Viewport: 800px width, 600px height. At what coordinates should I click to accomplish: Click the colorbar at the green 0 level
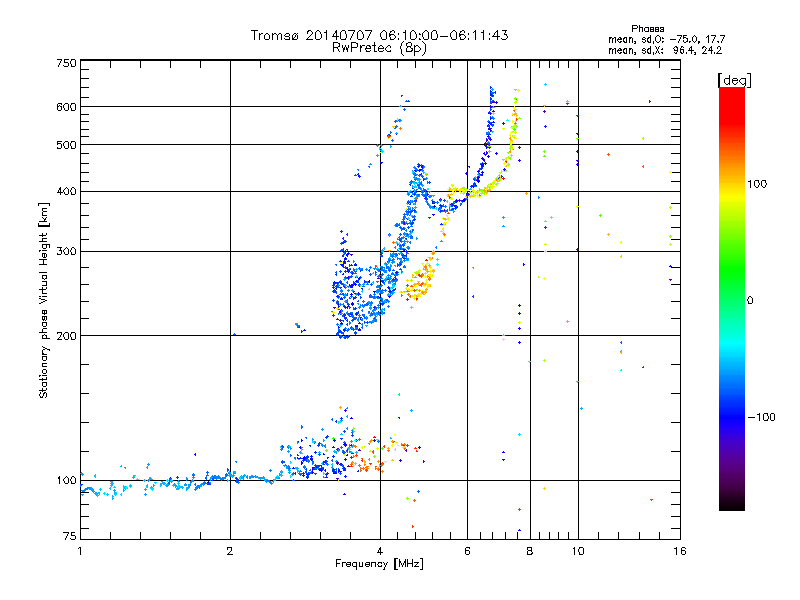pos(732,300)
